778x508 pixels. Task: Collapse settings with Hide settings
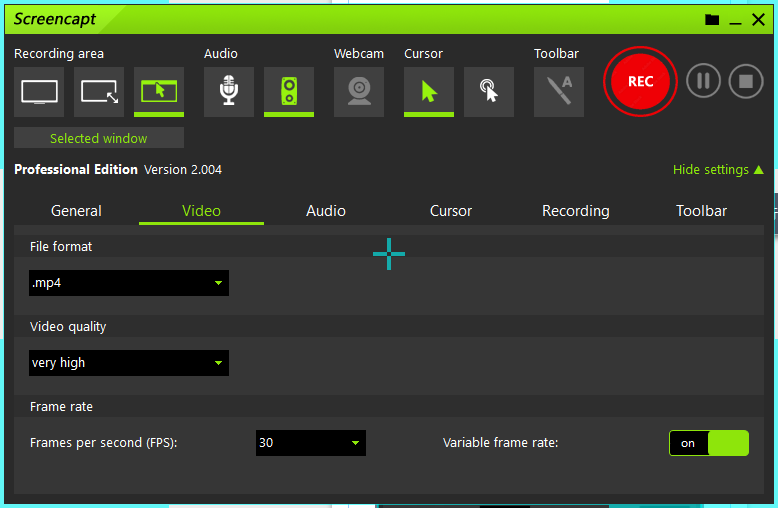[718, 170]
